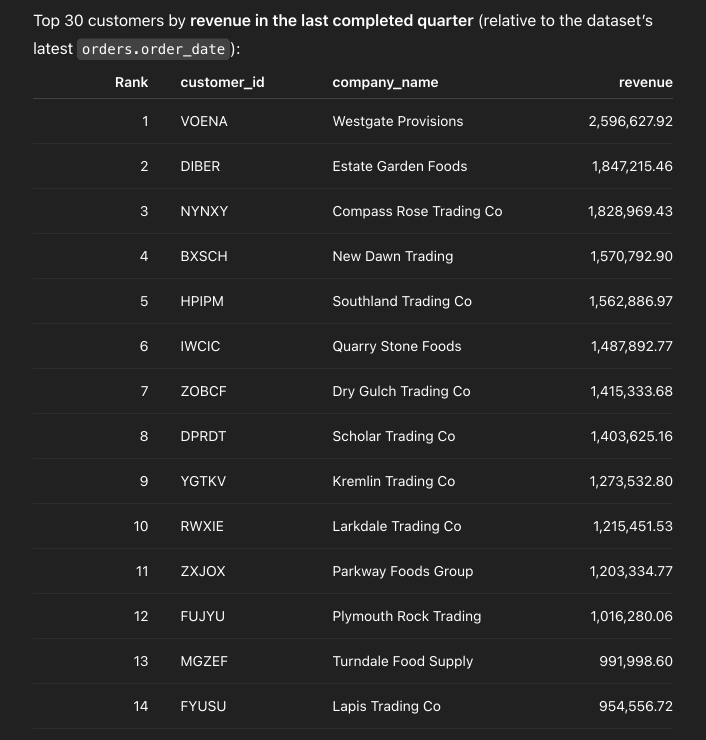Click the Scholar Trading Co cell
Viewport: 706px width, 740px height.
click(x=393, y=436)
